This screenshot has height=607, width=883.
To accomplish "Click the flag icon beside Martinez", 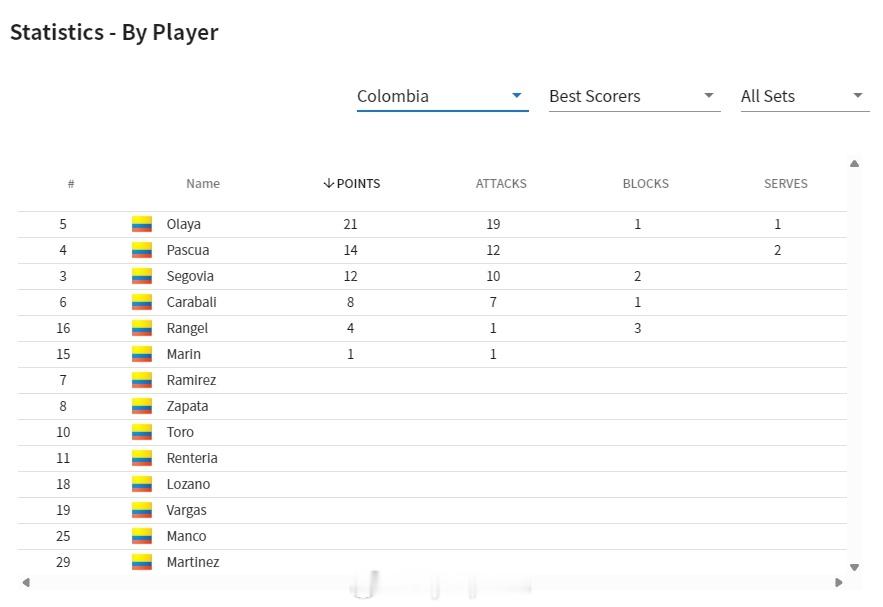I will point(142,562).
